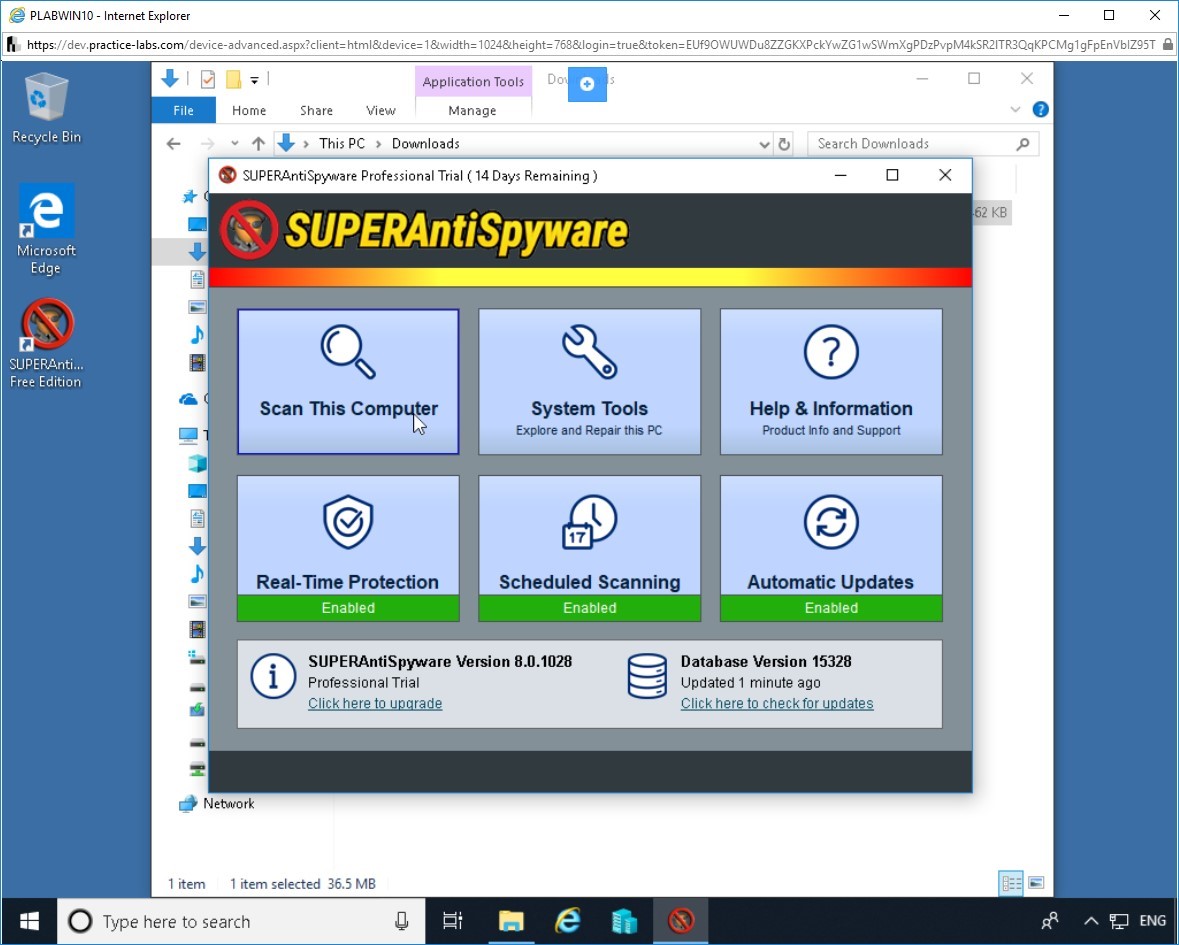Viewport: 1179px width, 945px height.
Task: Open the Windows Start menu
Action: click(29, 921)
